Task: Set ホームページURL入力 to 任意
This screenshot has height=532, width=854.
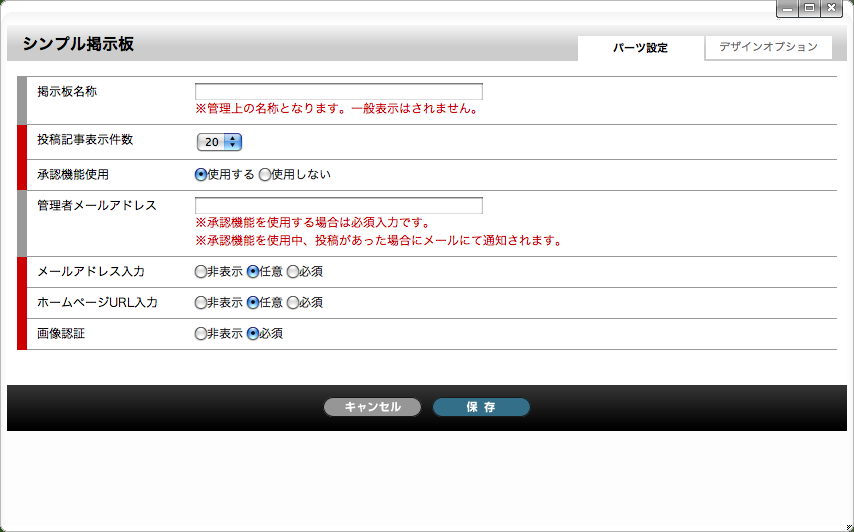Action: coord(253,303)
